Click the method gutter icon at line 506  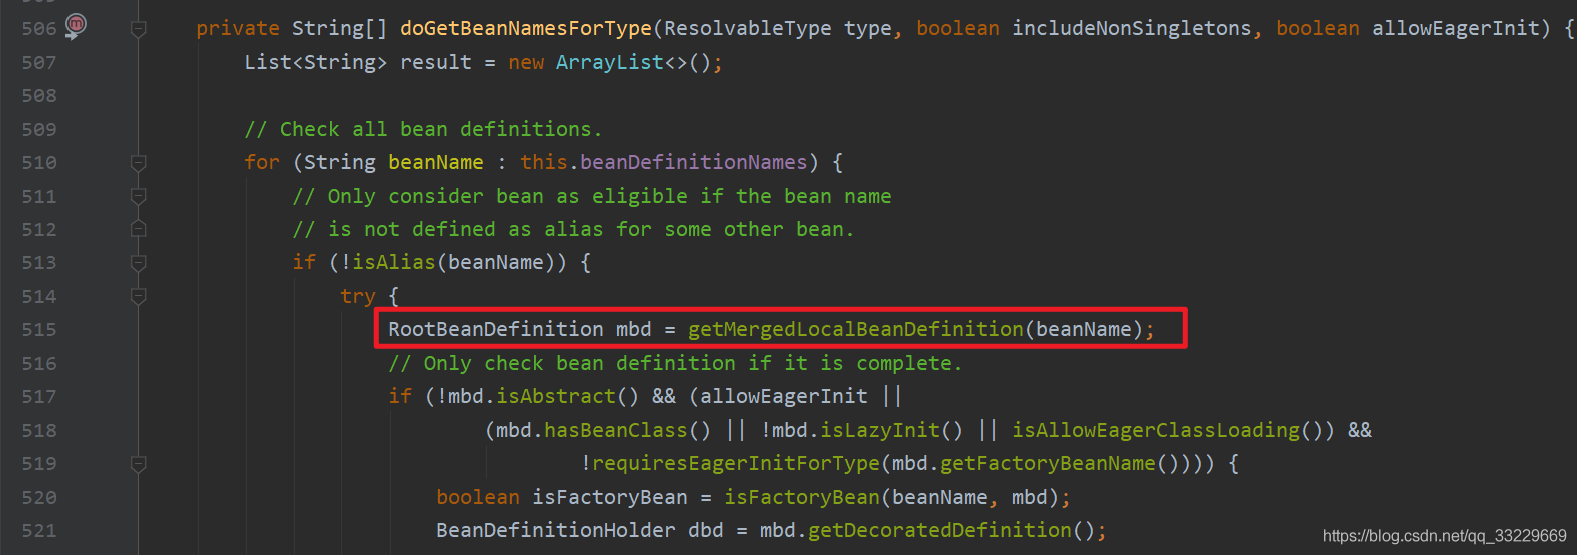point(76,26)
